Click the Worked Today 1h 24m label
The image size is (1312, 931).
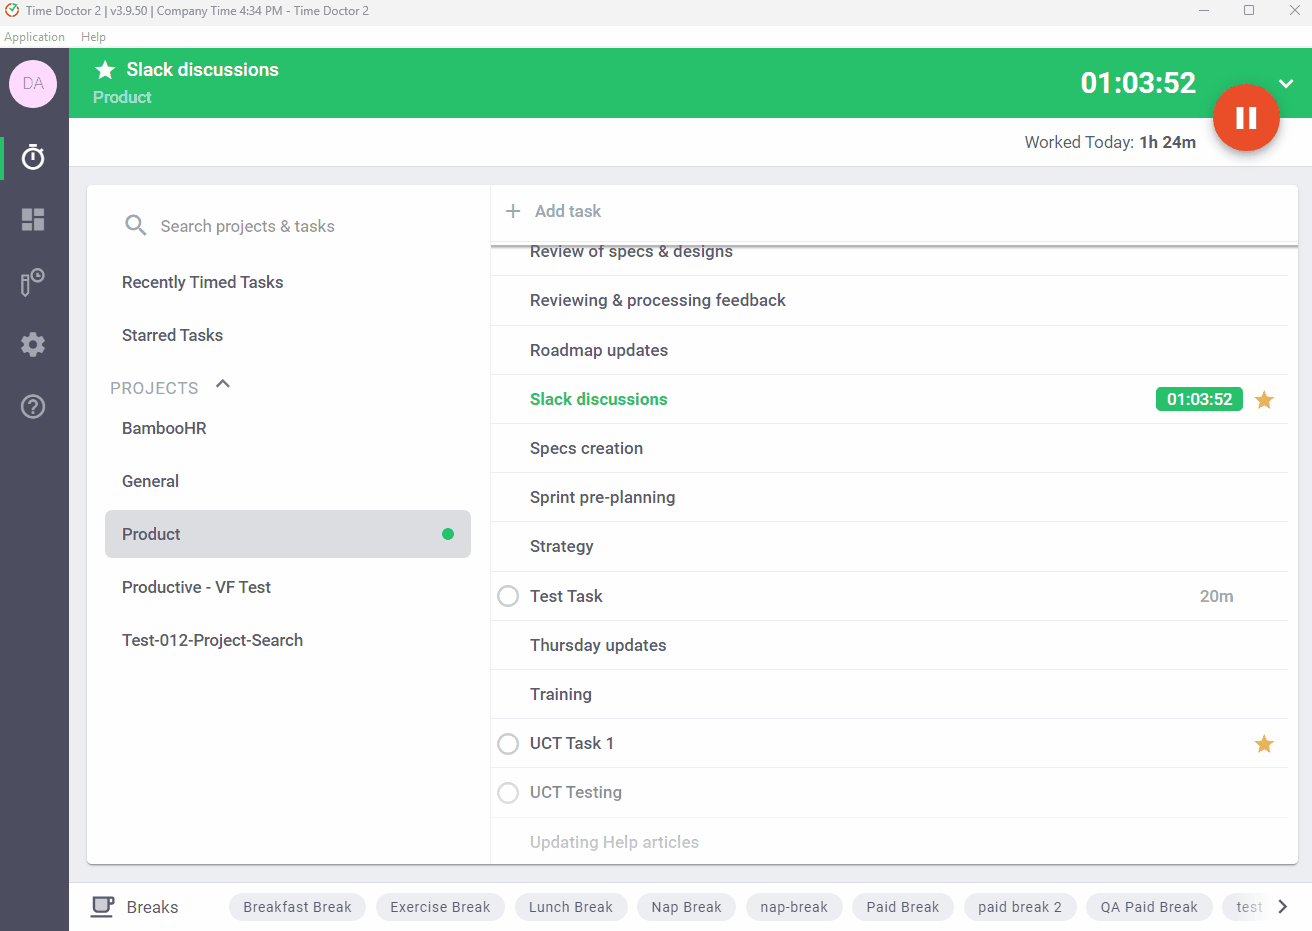(1110, 142)
